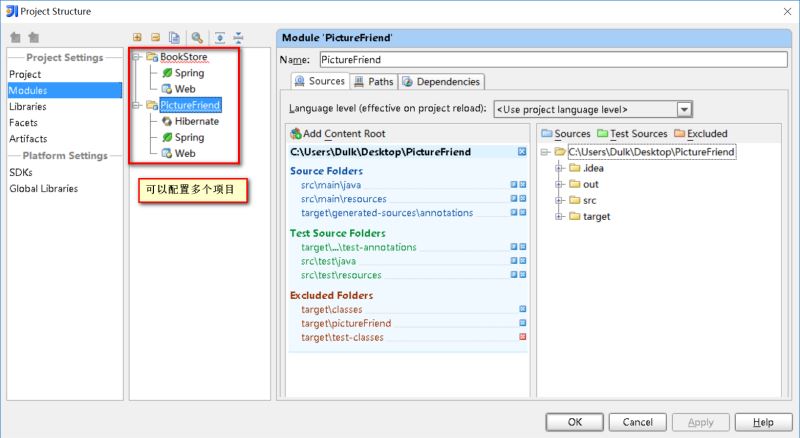The height and width of the screenshot is (438, 800).
Task: Click the copy module icon
Action: tap(174, 37)
